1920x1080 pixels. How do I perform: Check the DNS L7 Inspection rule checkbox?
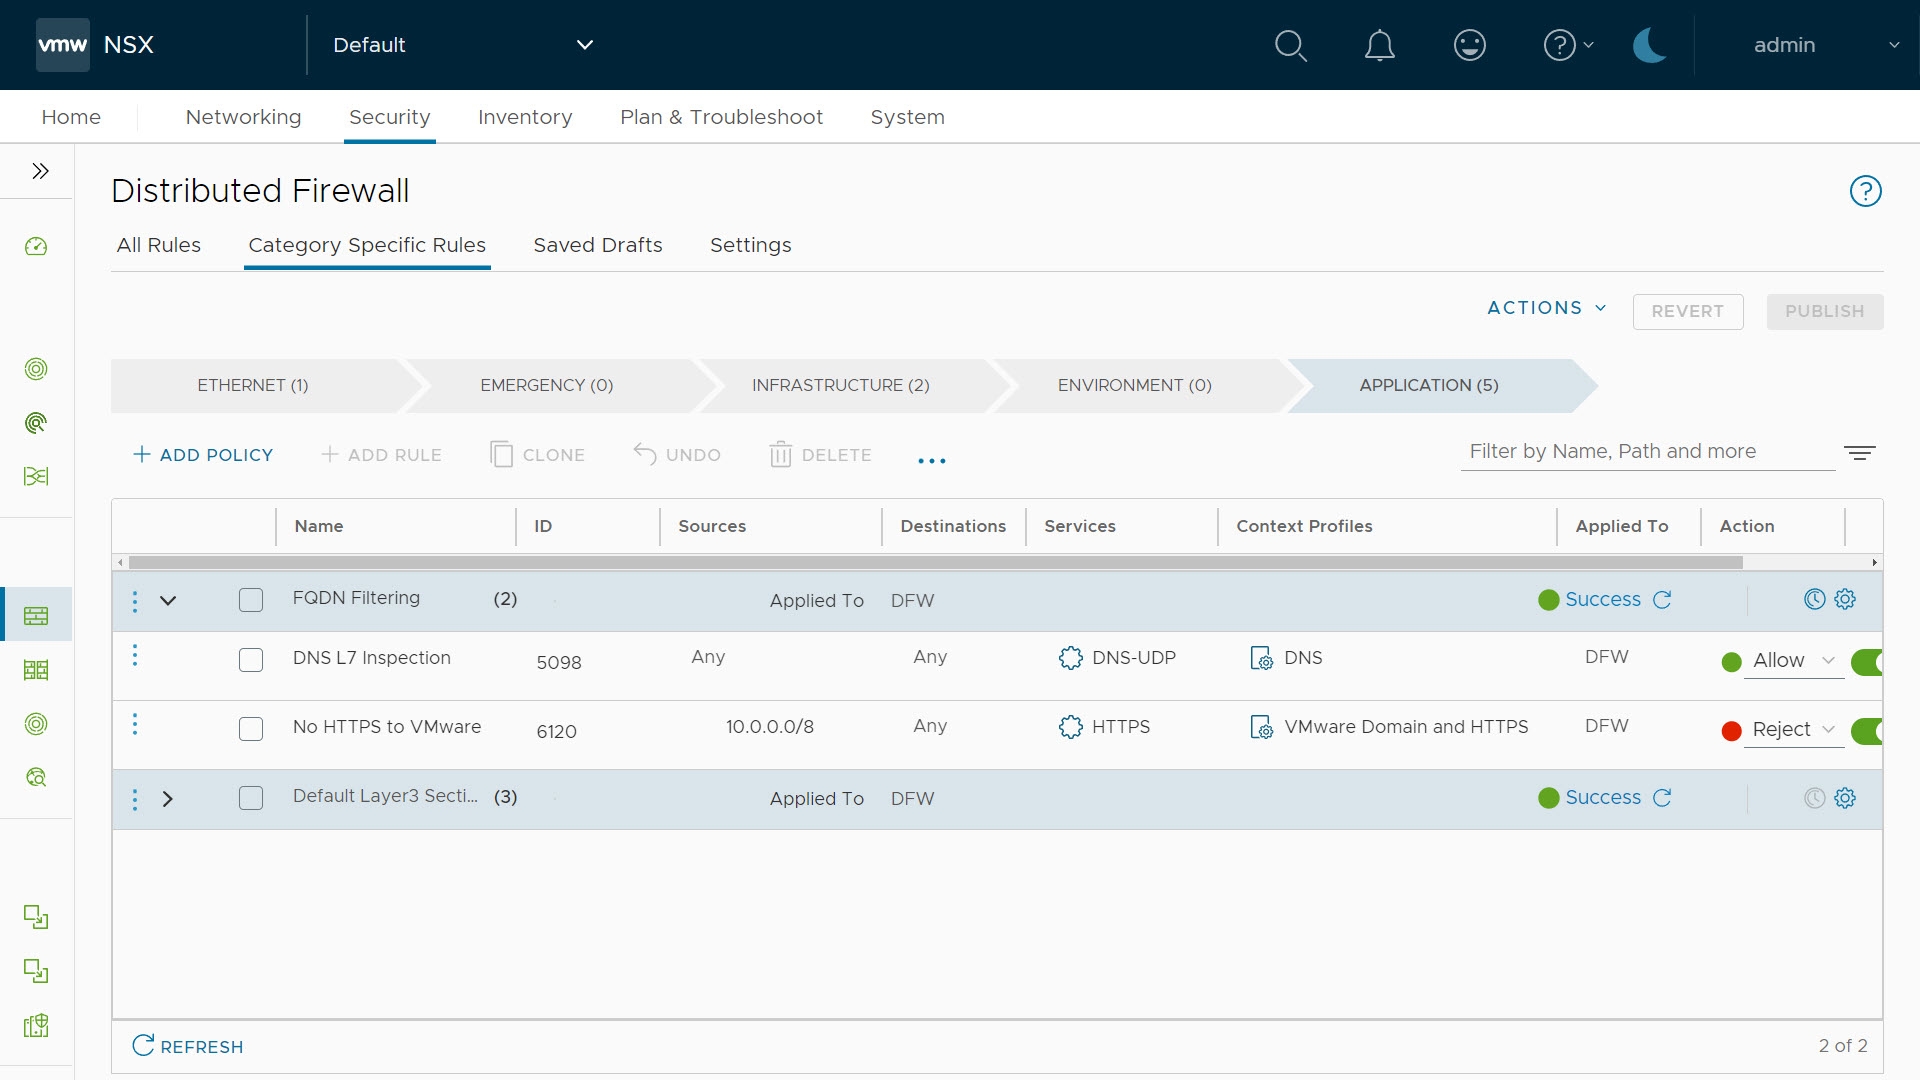pyautogui.click(x=251, y=660)
